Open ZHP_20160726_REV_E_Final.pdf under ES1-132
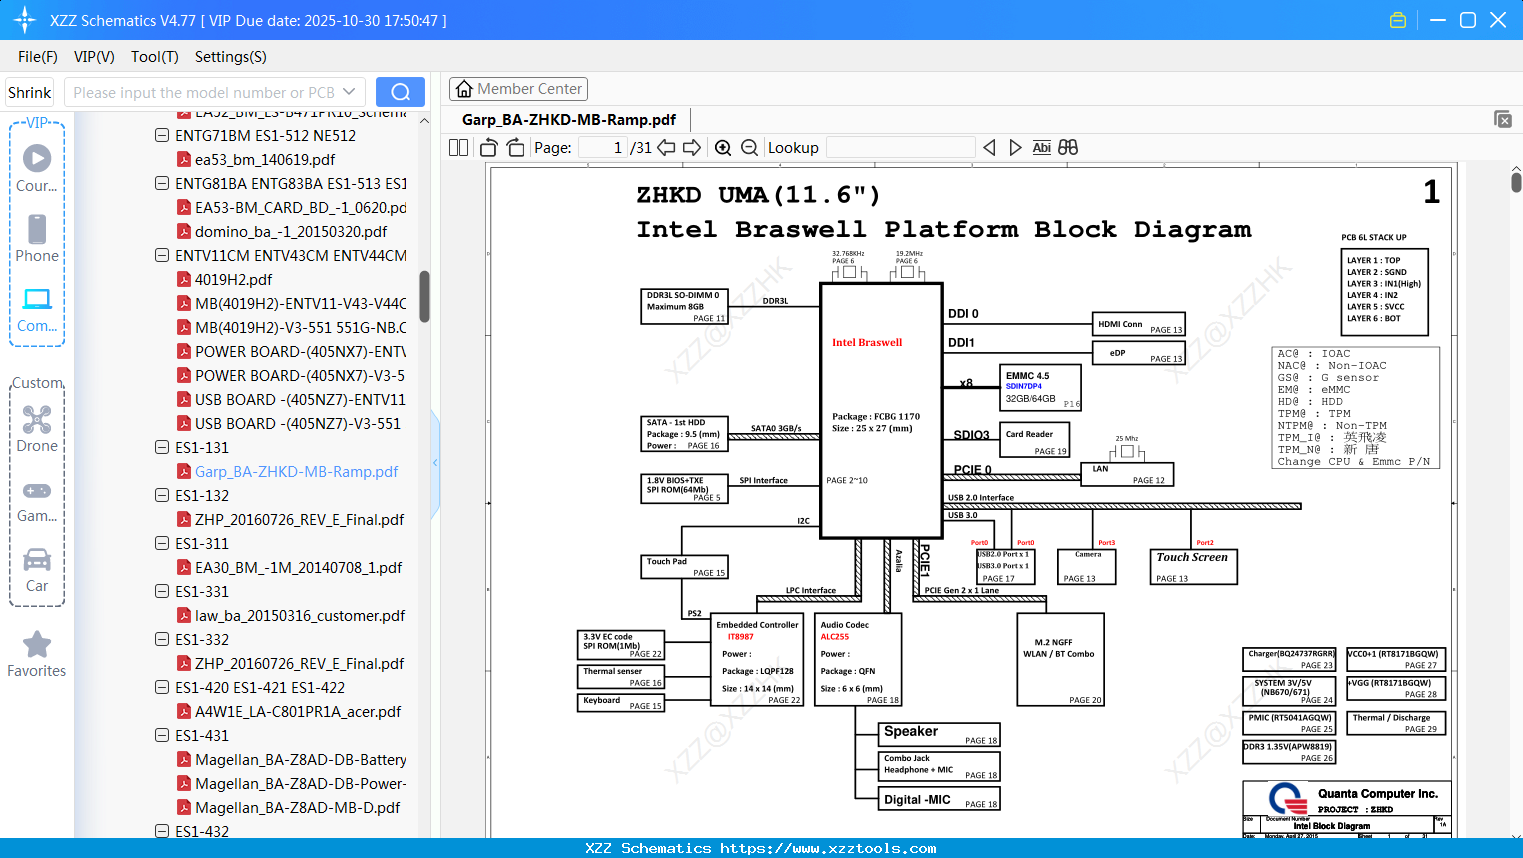 tap(299, 519)
